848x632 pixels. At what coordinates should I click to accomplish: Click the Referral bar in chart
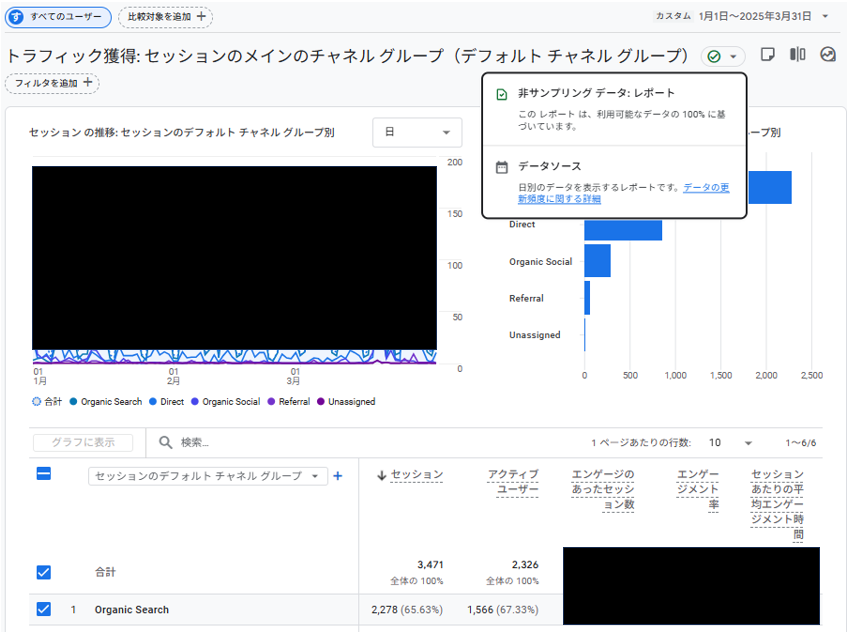(x=587, y=298)
